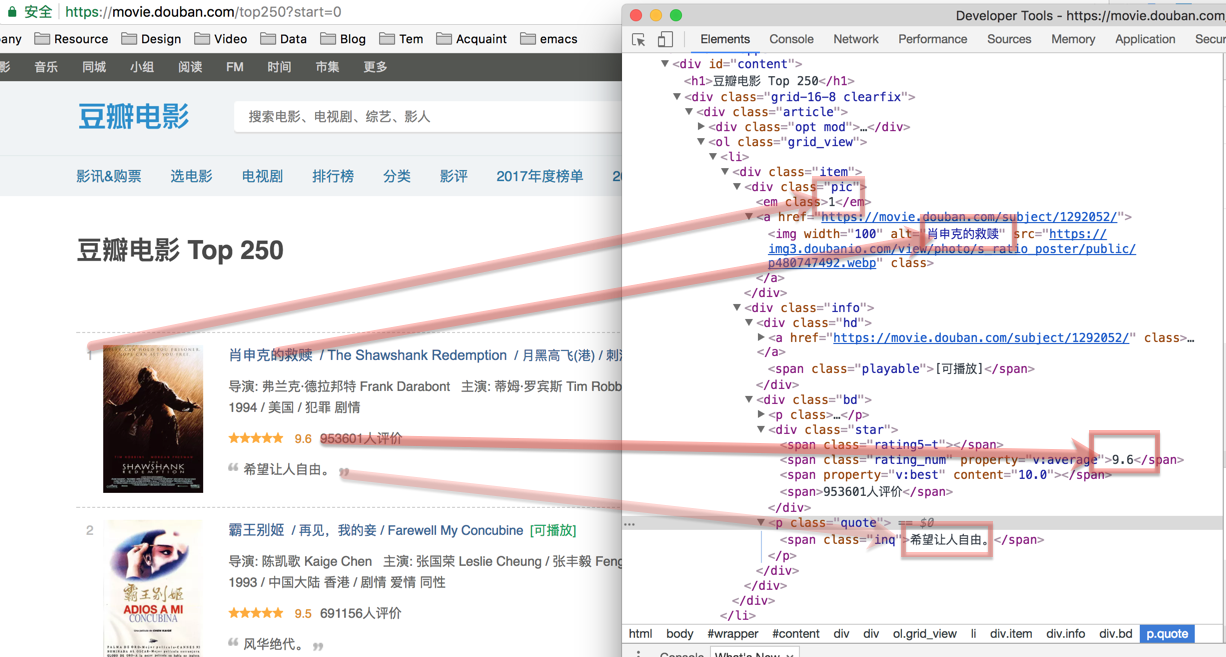Screen dimensions: 1226x657
Task: Click the DevTools drawer menu dots icon
Action: pyautogui.click(x=638, y=653)
